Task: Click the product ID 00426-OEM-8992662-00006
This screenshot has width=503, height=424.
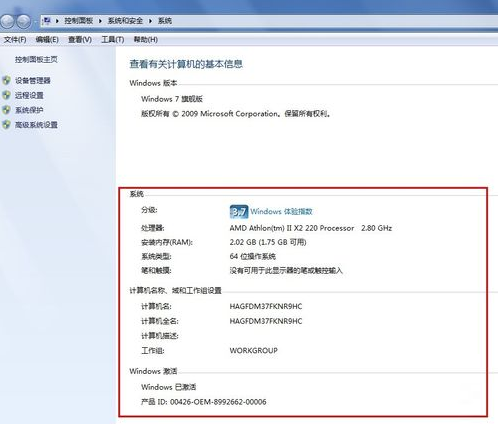Action: pyautogui.click(x=204, y=402)
